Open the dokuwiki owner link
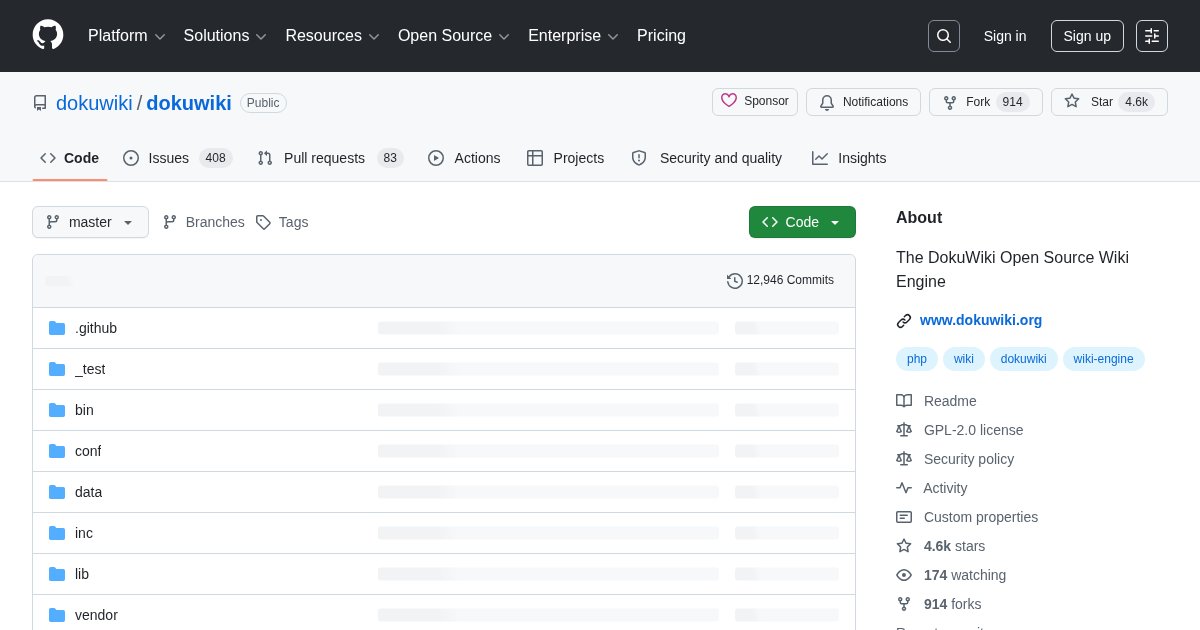Screen dimensions: 1200x630 94,103
